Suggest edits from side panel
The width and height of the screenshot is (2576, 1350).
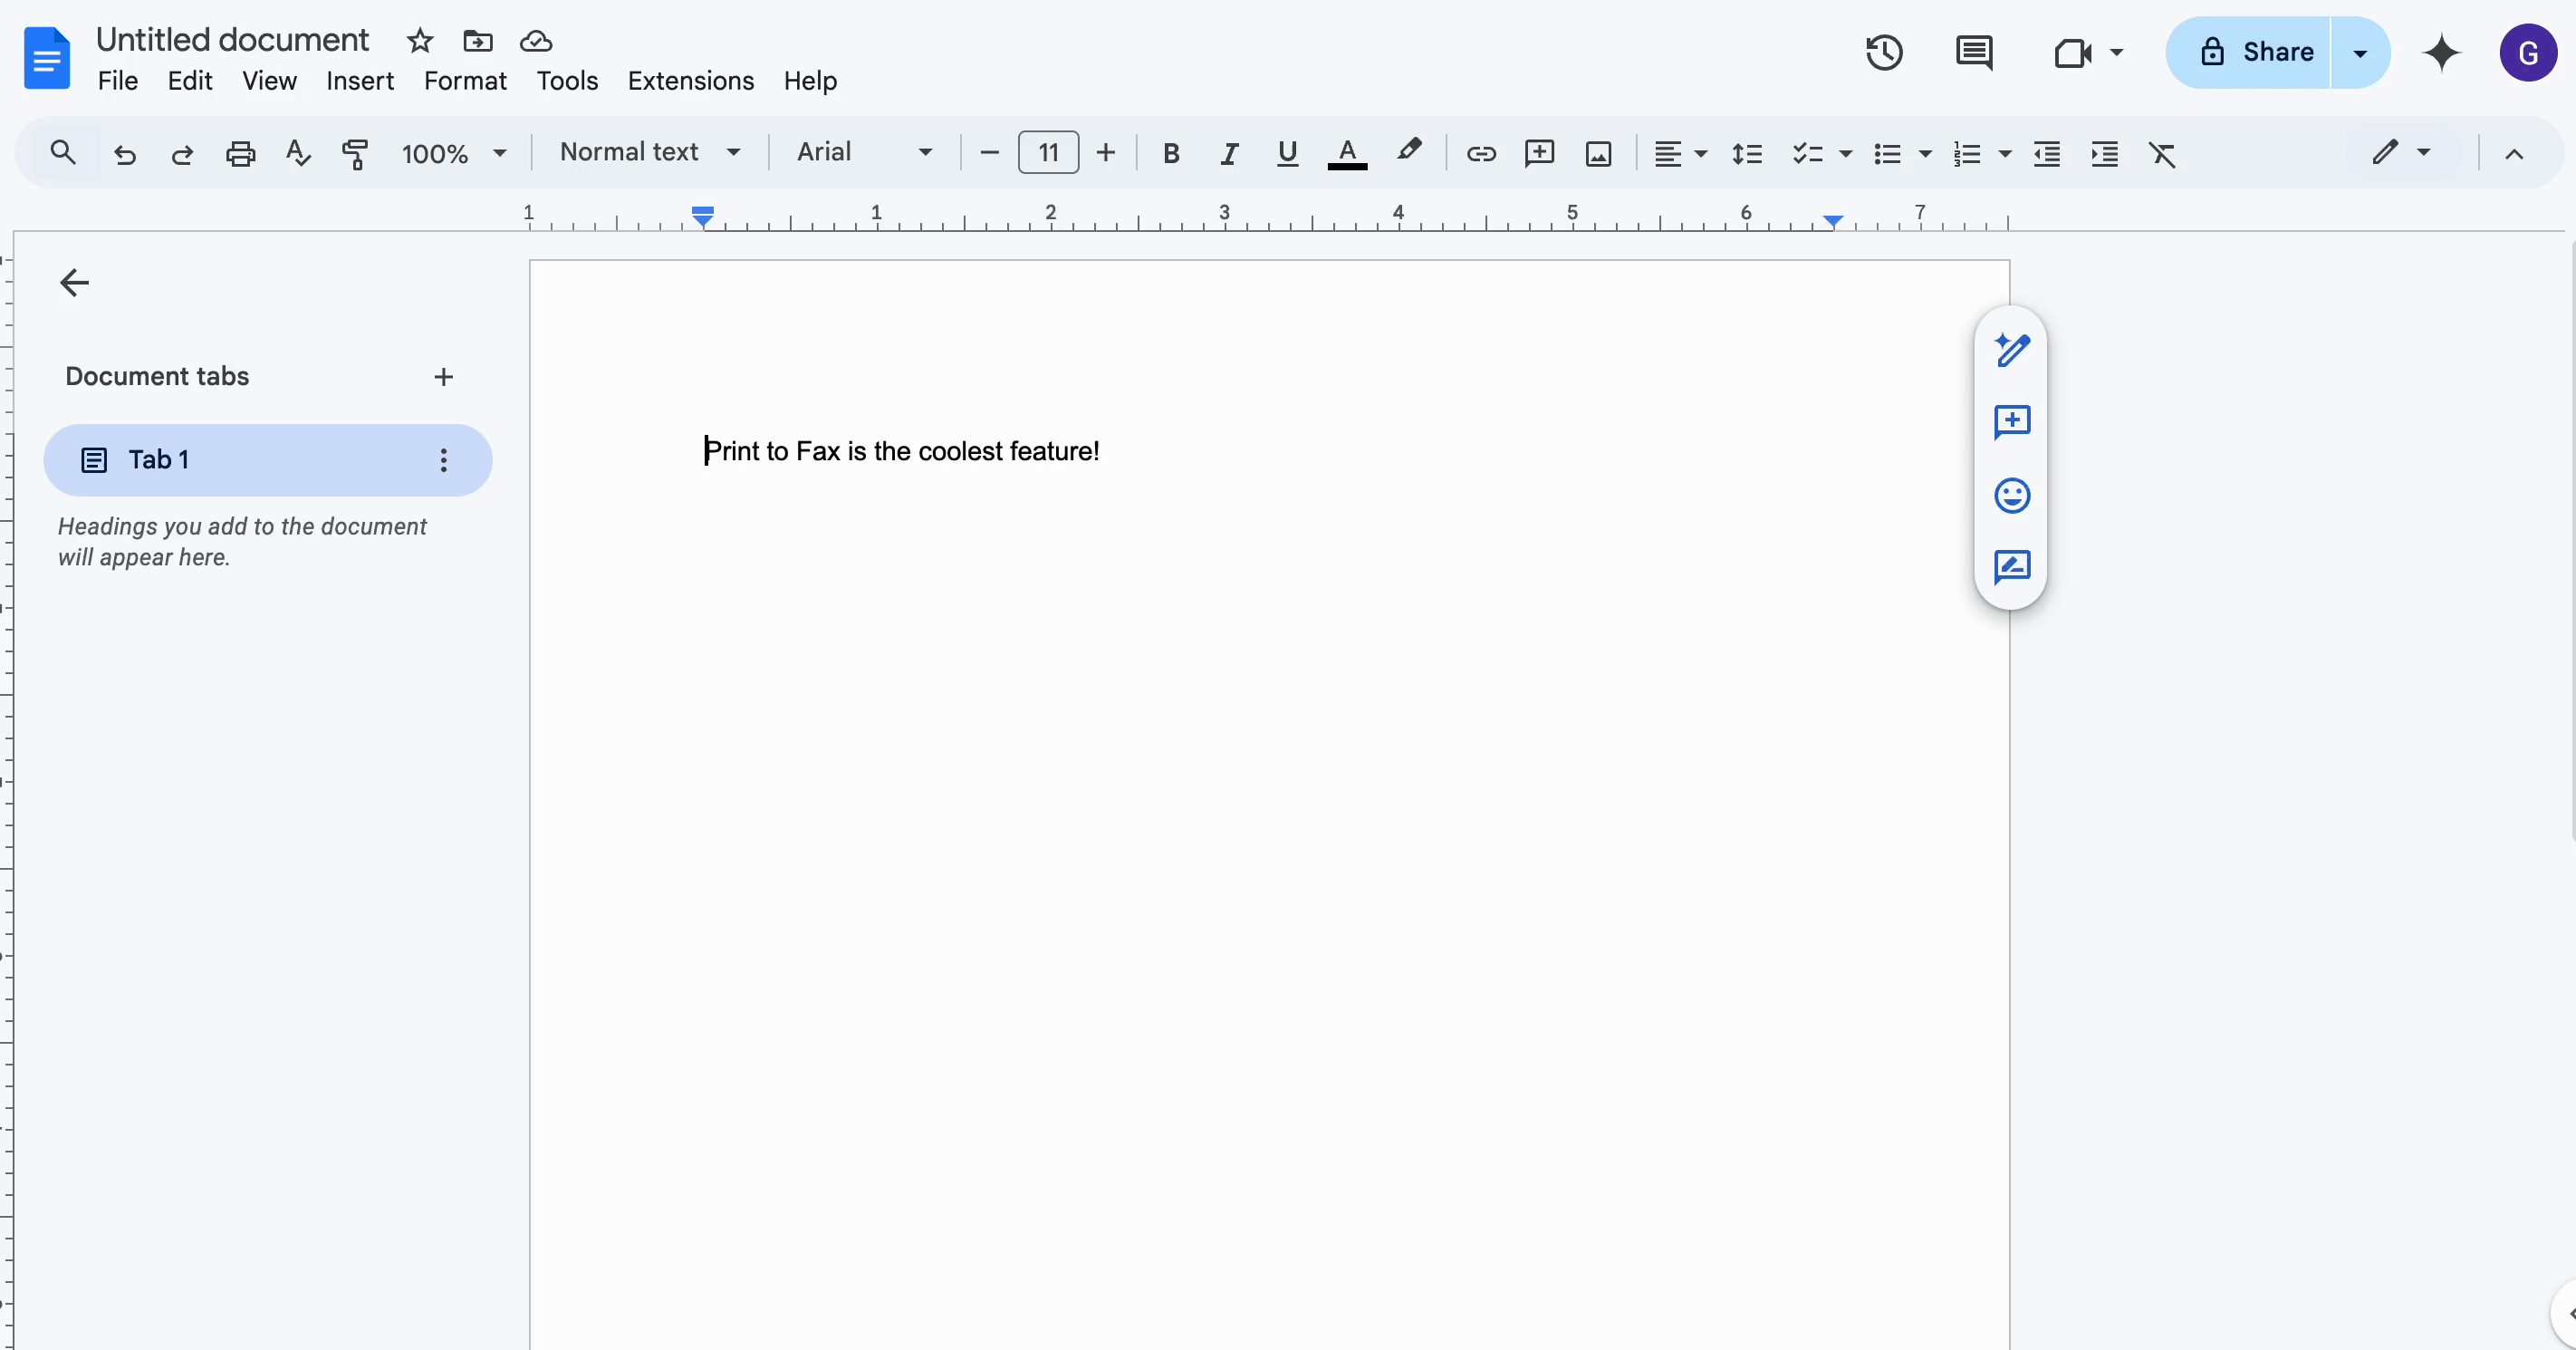tap(2011, 567)
